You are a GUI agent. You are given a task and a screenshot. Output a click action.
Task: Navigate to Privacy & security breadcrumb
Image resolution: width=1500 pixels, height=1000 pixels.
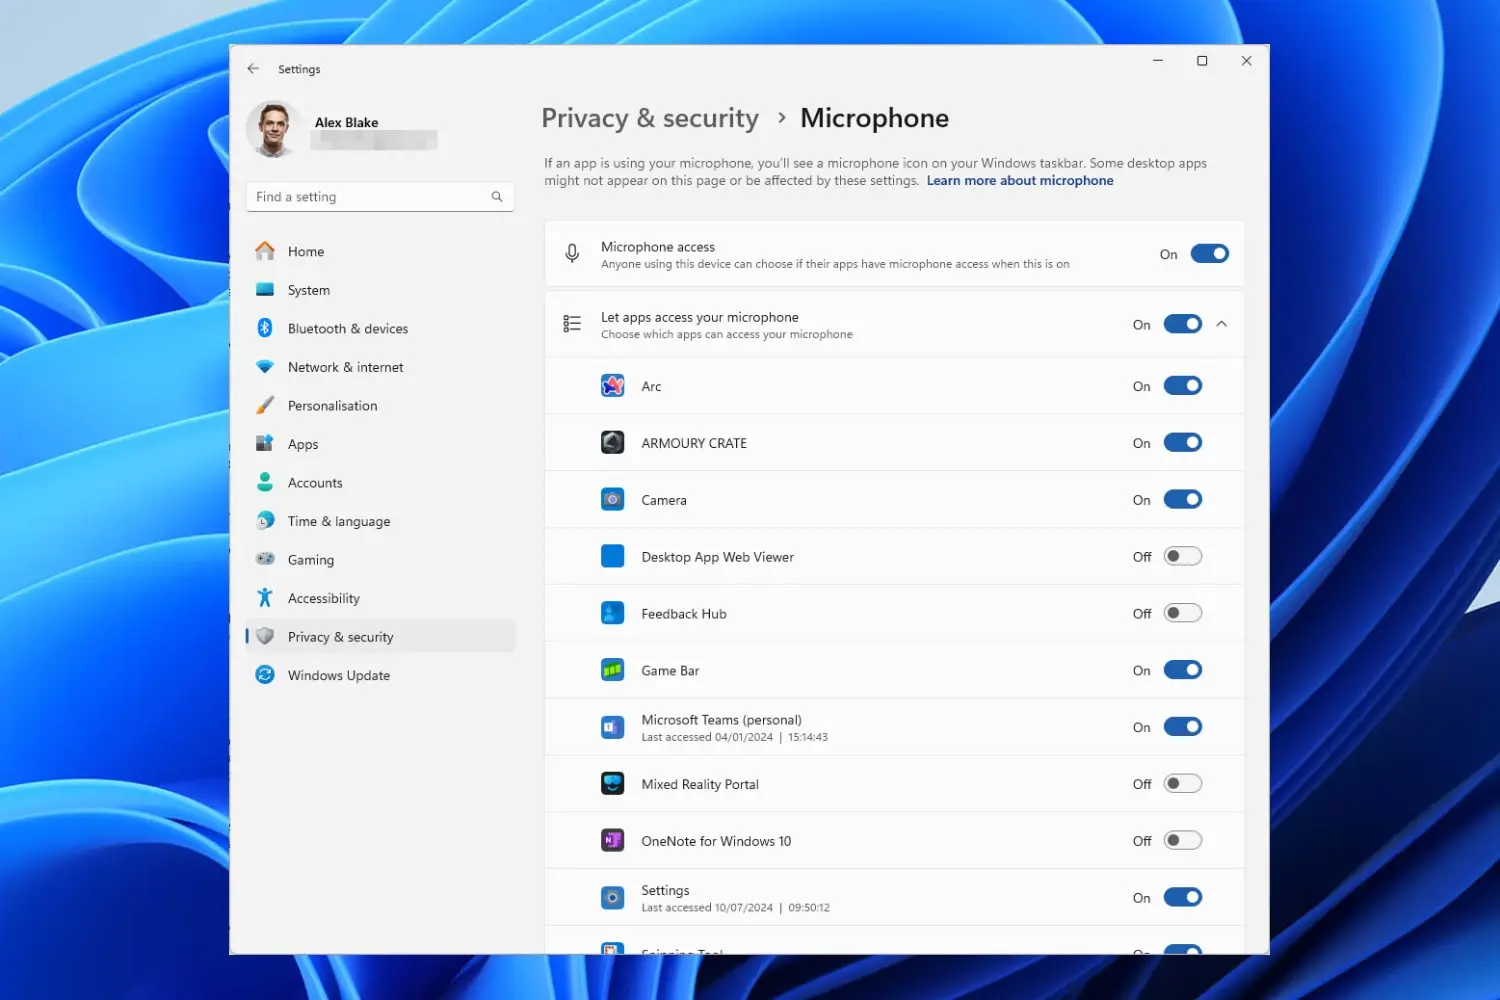(x=650, y=118)
